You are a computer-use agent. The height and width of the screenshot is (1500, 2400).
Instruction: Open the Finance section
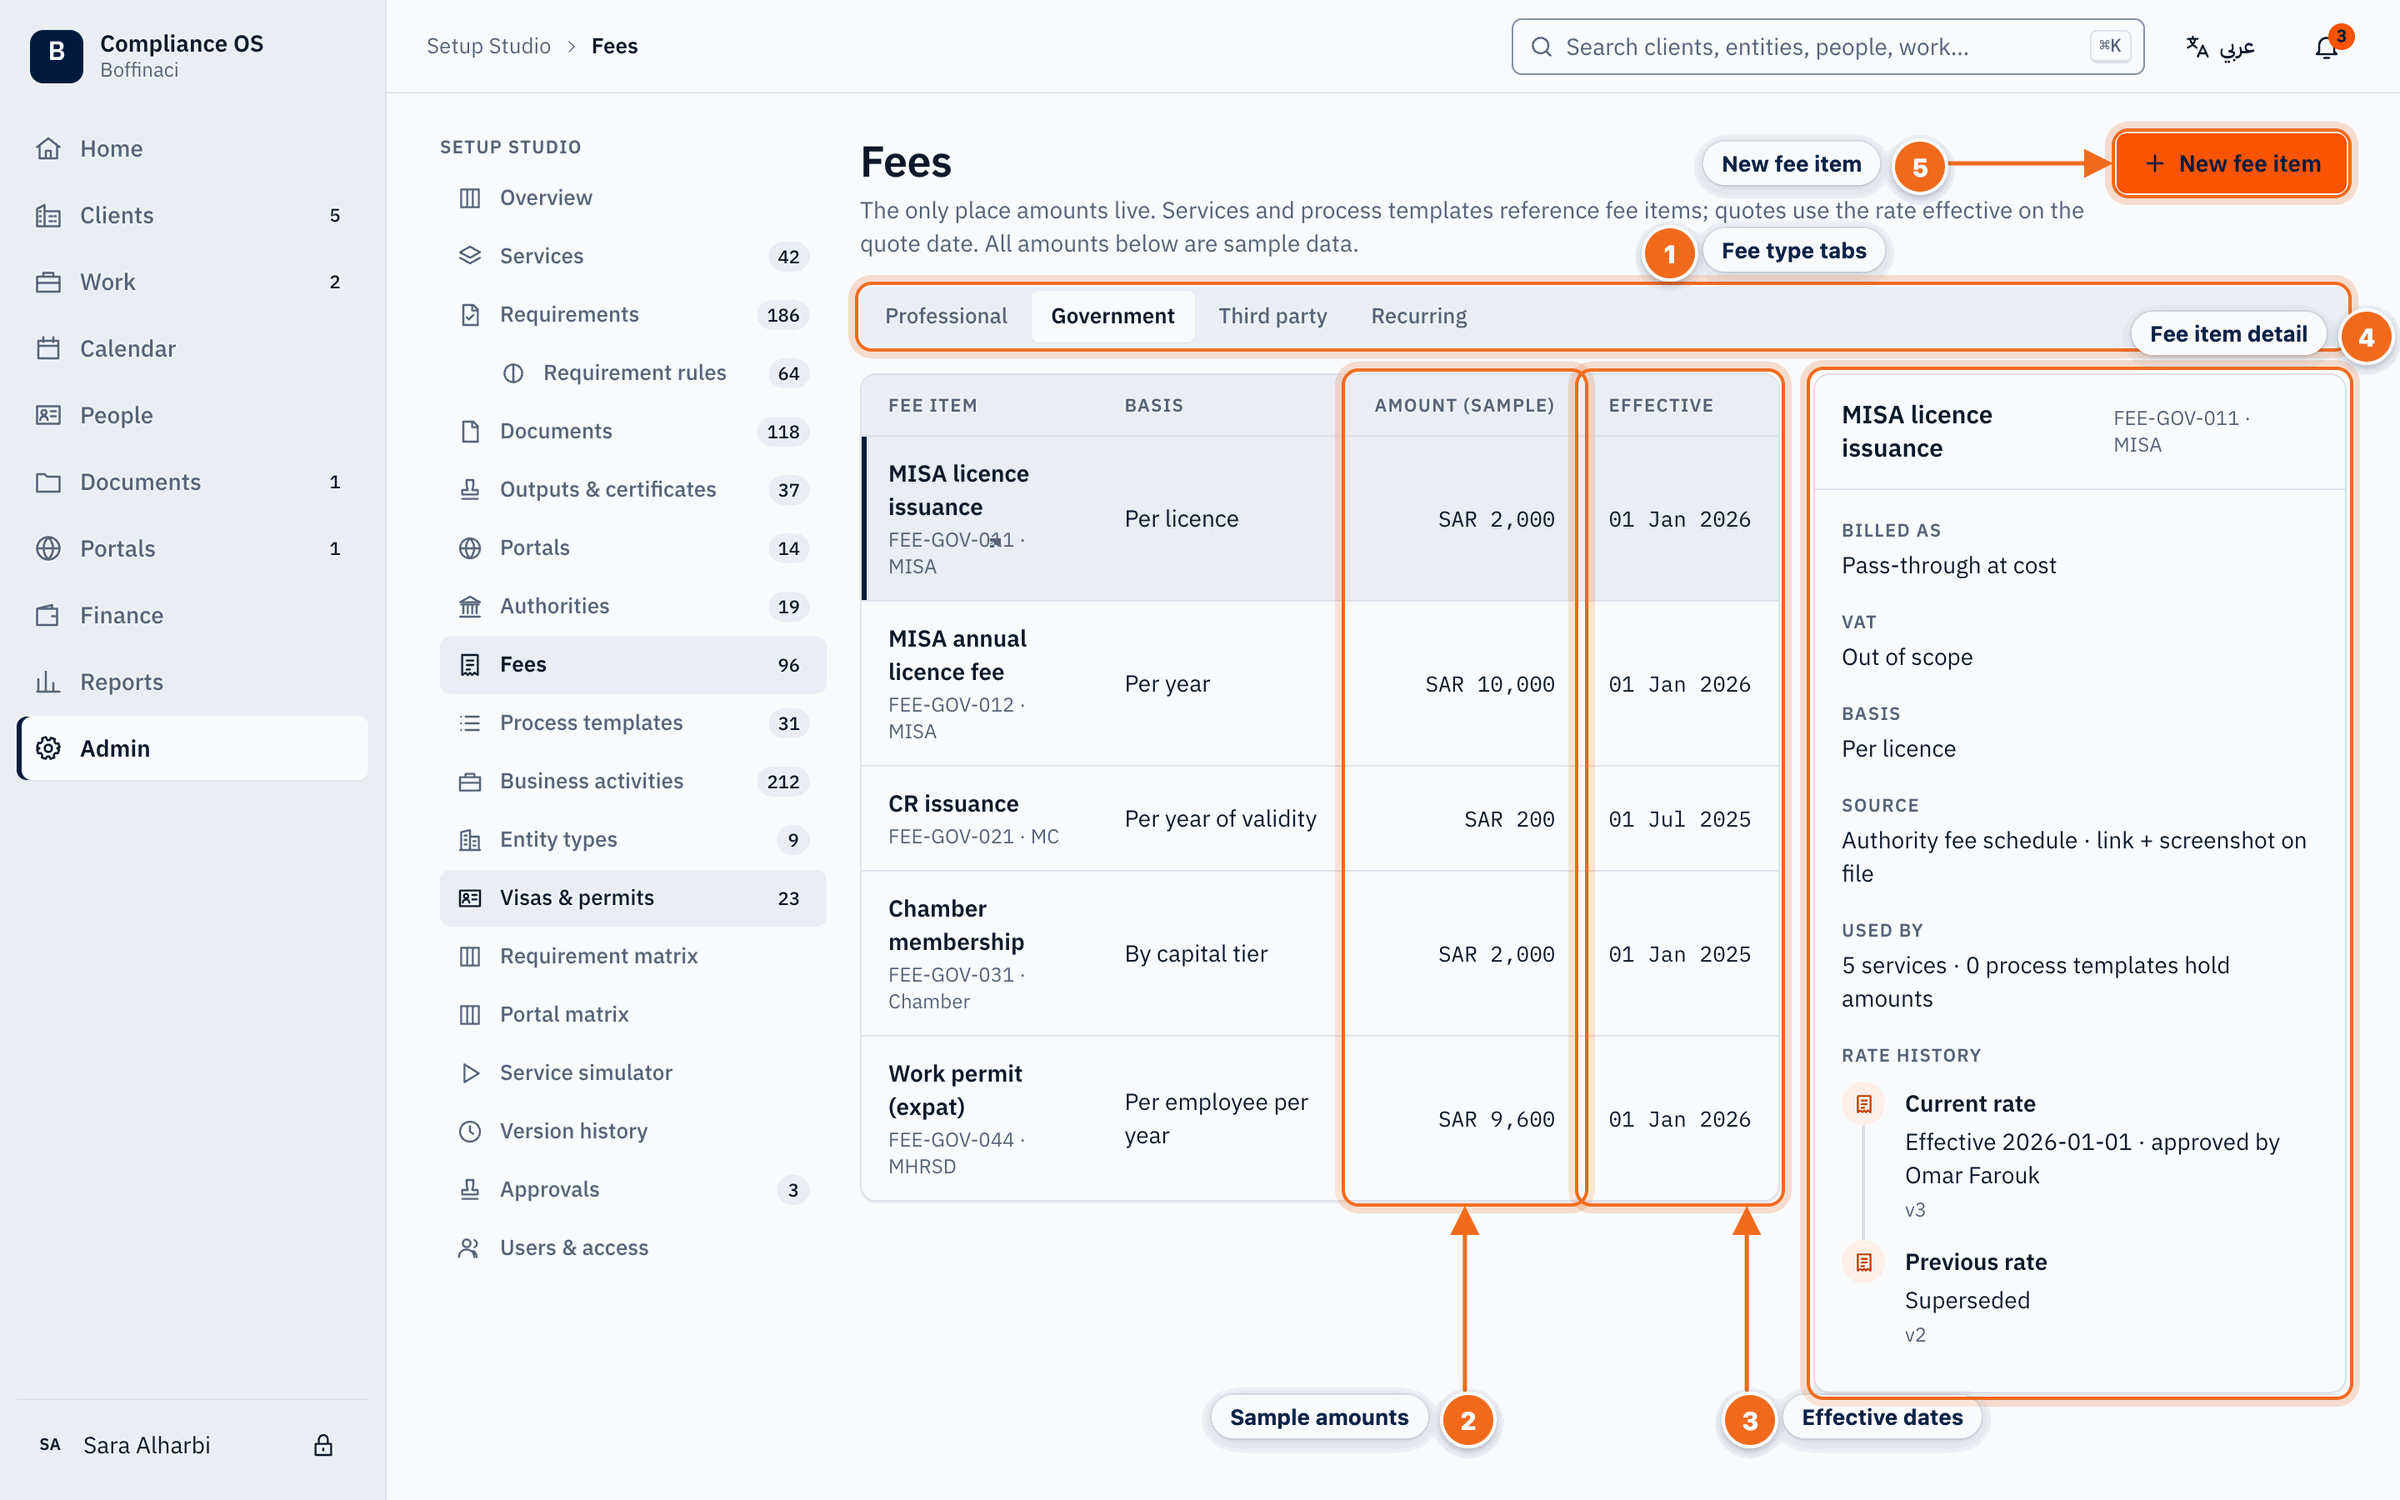(x=193, y=615)
